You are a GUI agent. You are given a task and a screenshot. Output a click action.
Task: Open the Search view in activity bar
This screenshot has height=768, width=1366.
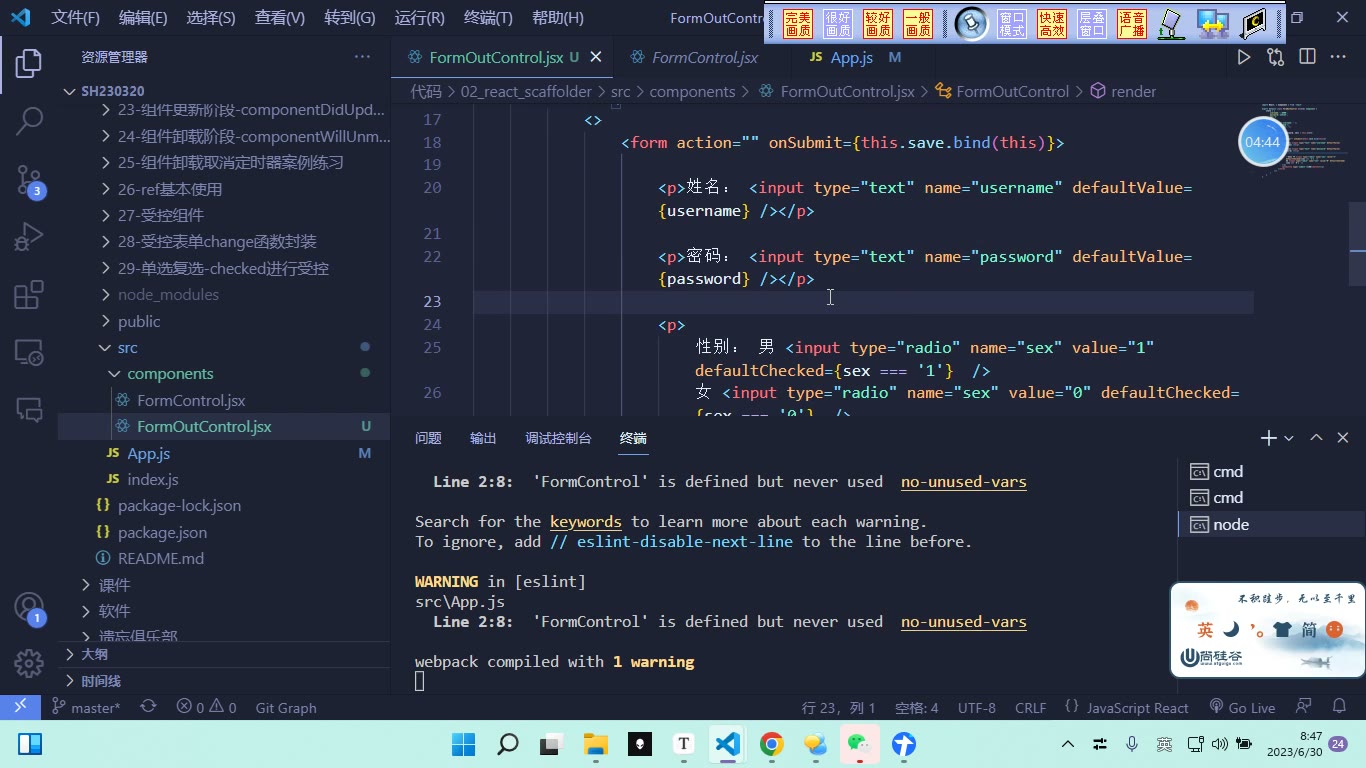pos(29,121)
